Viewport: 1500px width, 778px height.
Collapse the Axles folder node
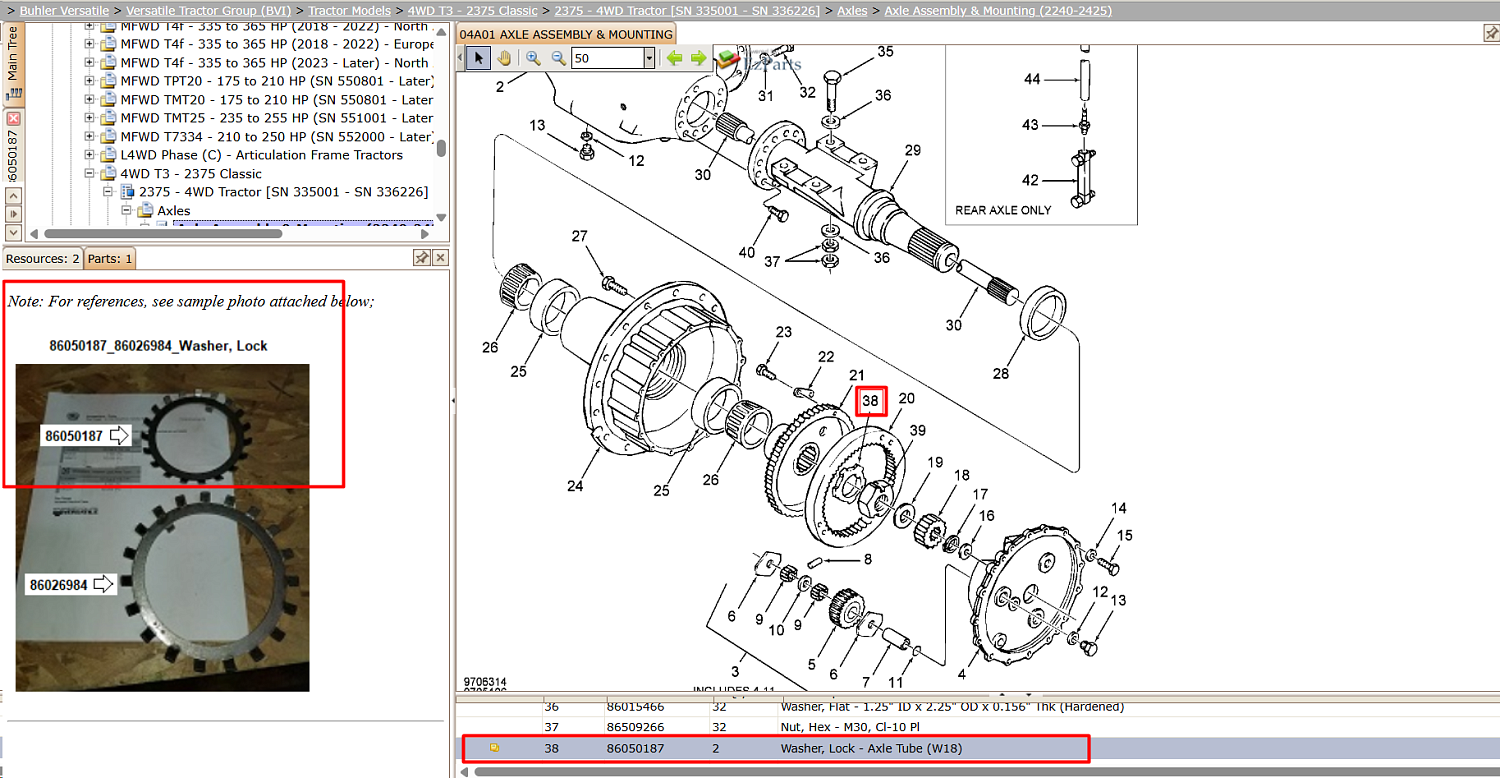point(126,210)
